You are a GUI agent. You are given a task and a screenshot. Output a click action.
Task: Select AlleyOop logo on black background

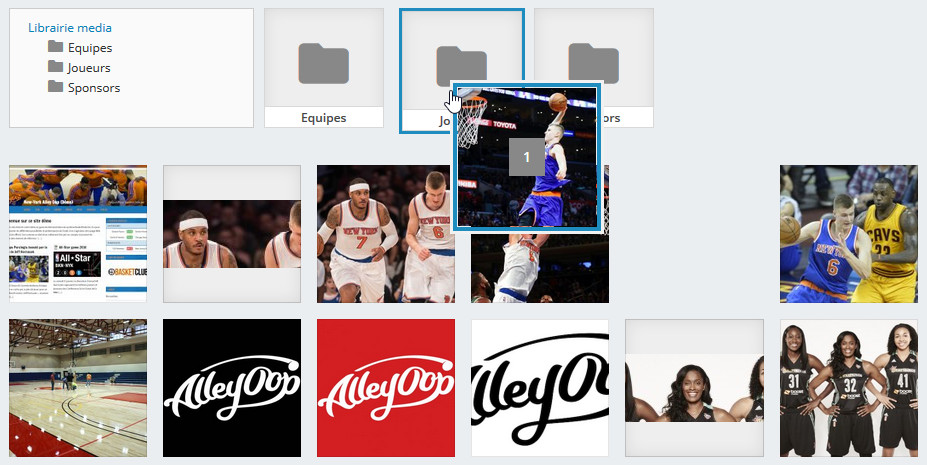click(232, 388)
